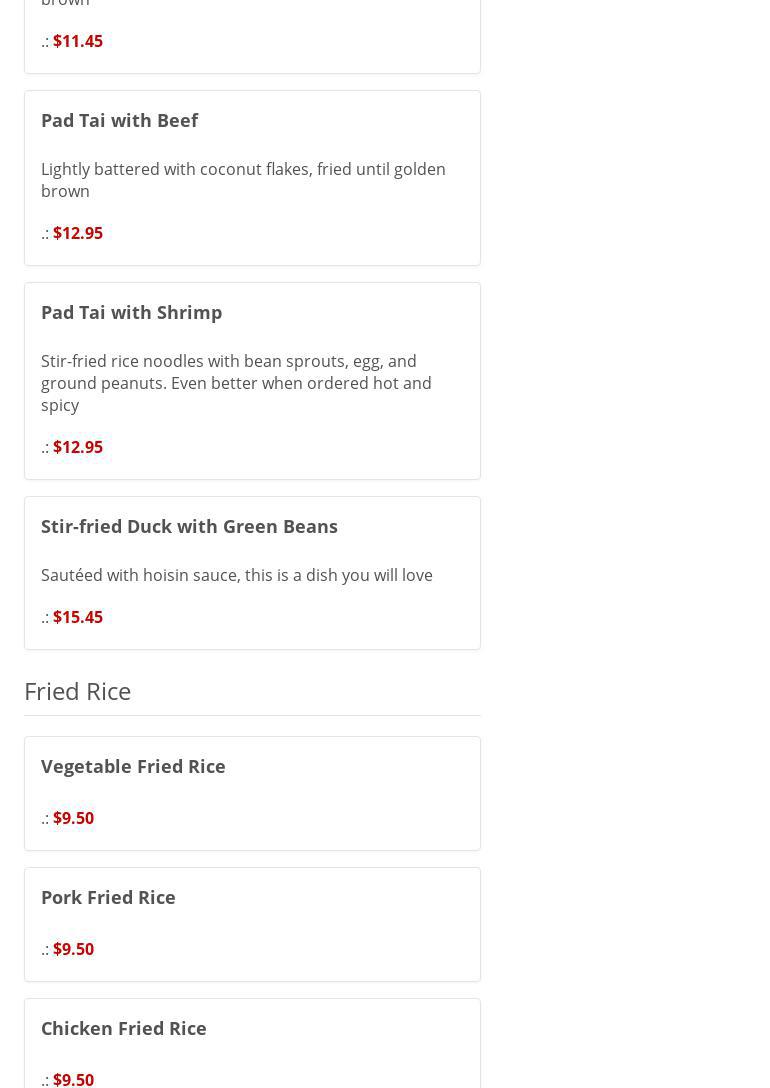Open the Pad Tai with Beef item

119,120
